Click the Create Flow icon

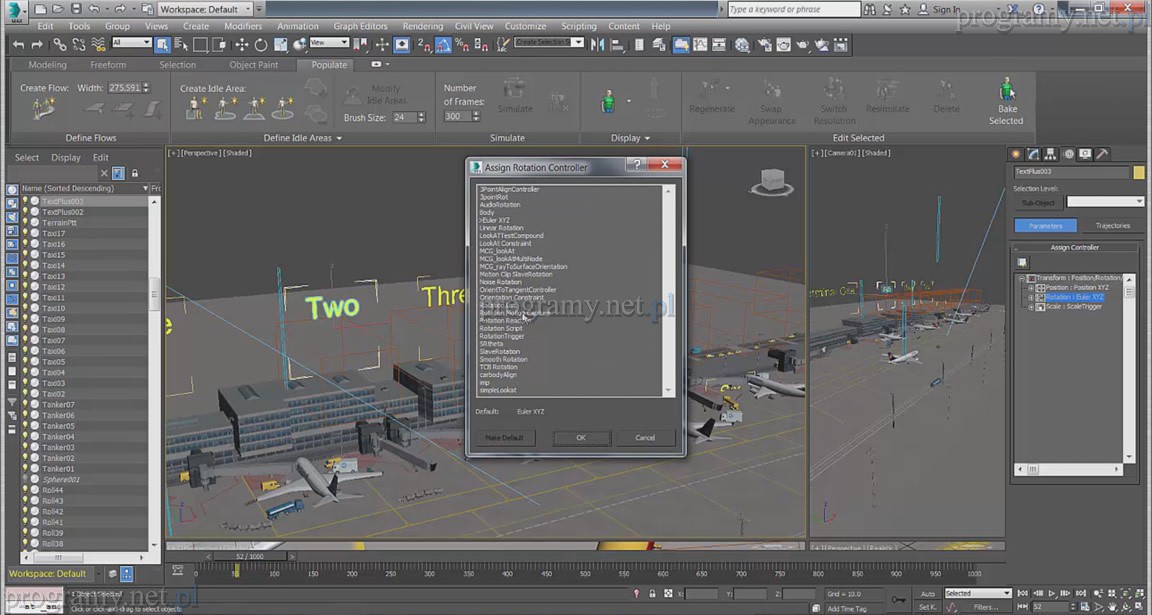tap(42, 109)
